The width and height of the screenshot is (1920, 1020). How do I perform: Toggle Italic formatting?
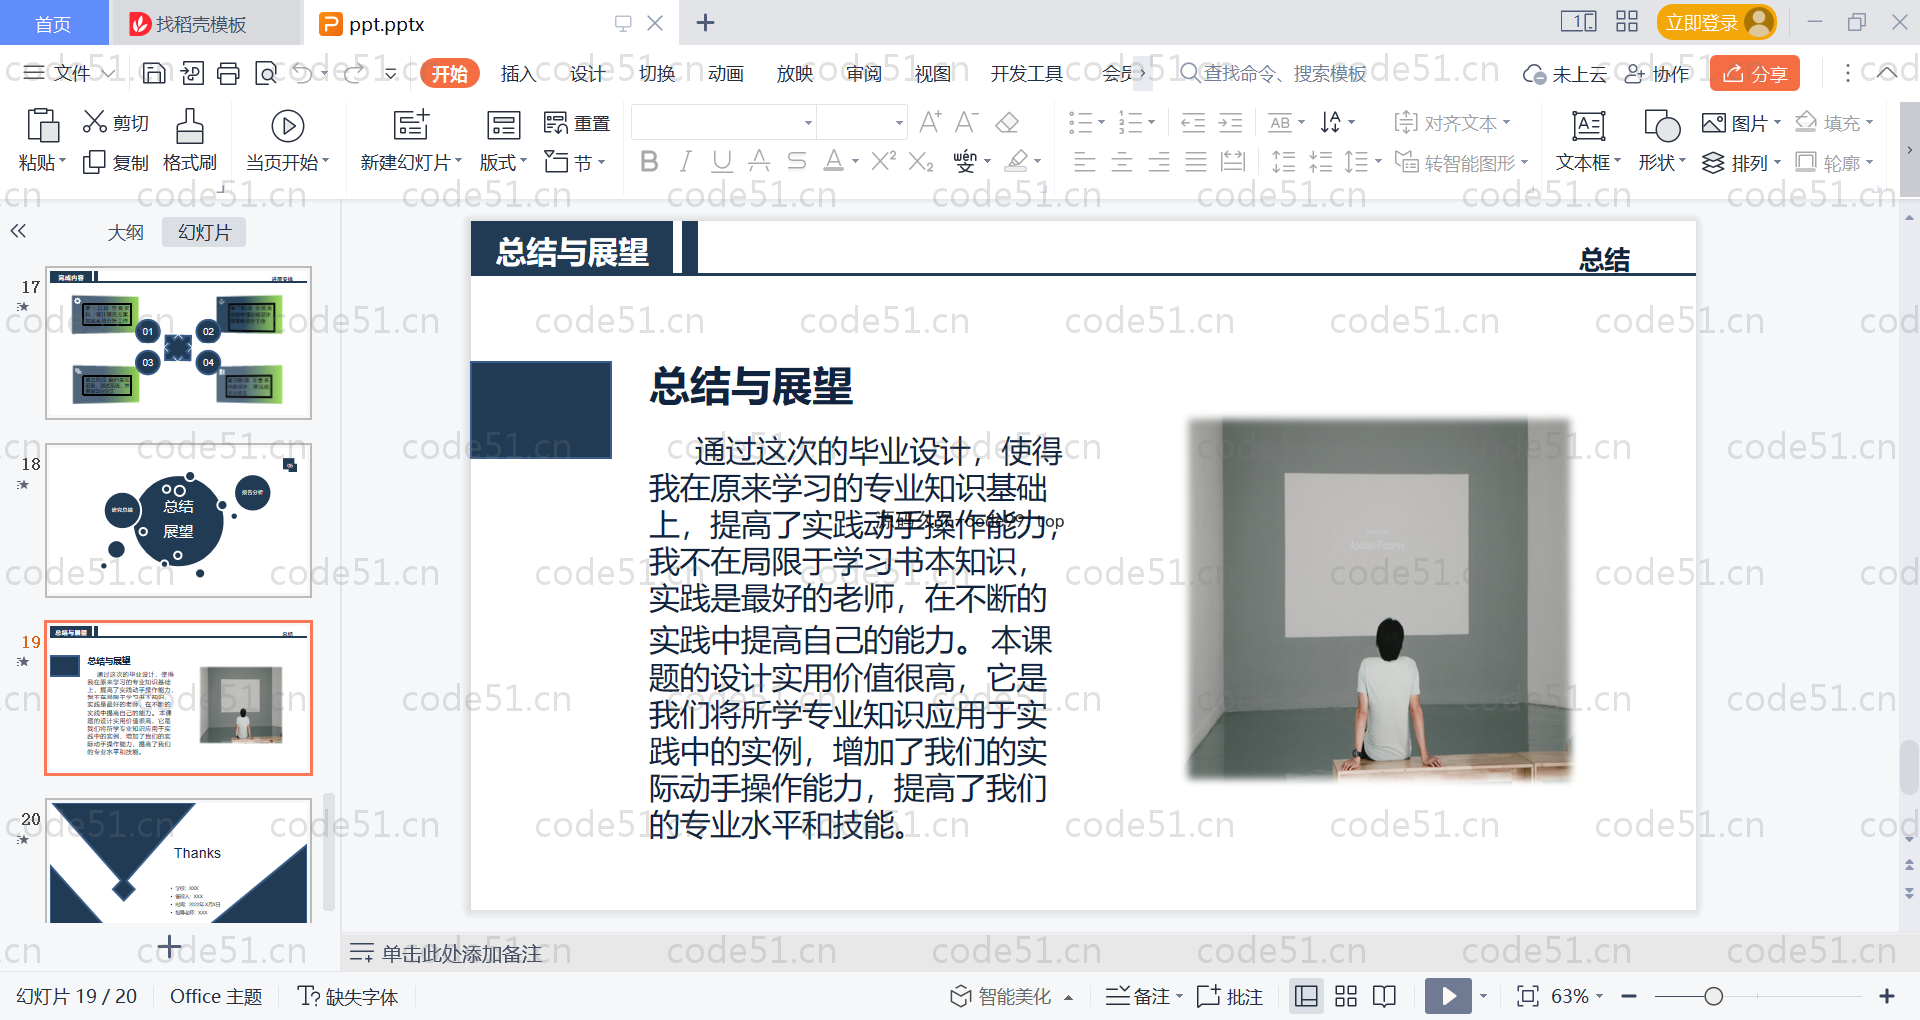[x=685, y=161]
